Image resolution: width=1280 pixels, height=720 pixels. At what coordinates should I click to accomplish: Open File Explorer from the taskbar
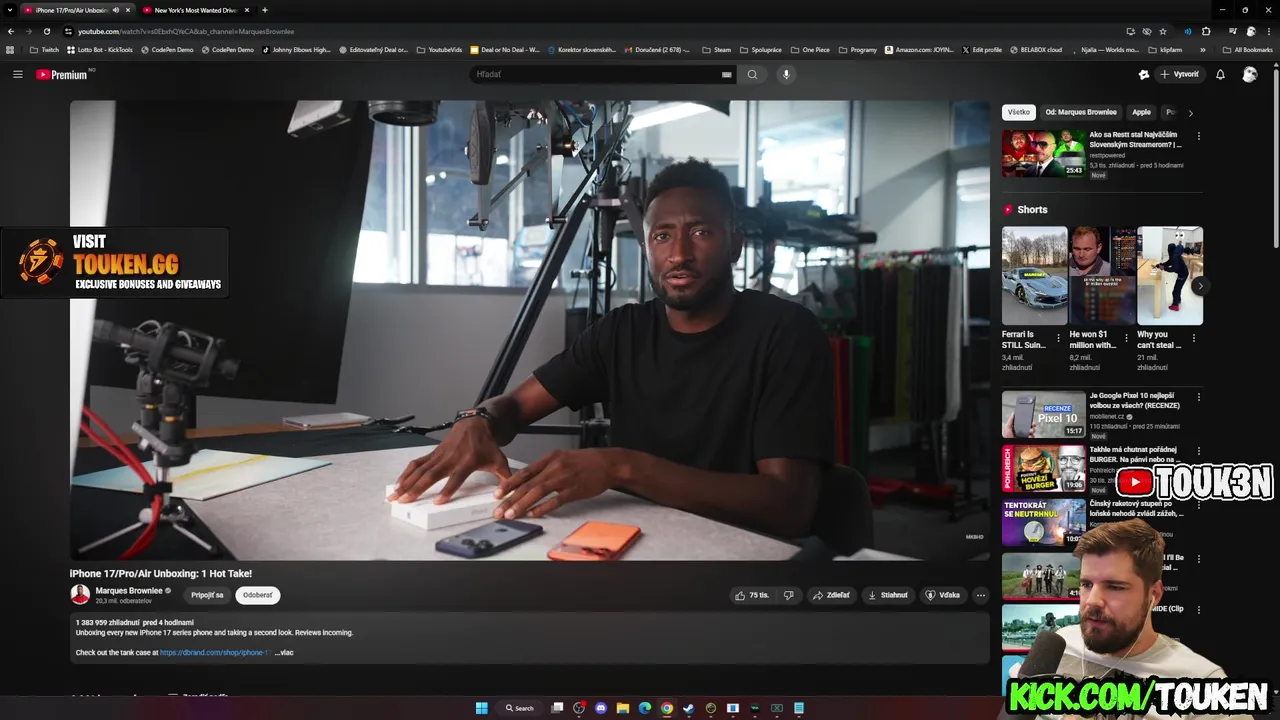tap(623, 708)
